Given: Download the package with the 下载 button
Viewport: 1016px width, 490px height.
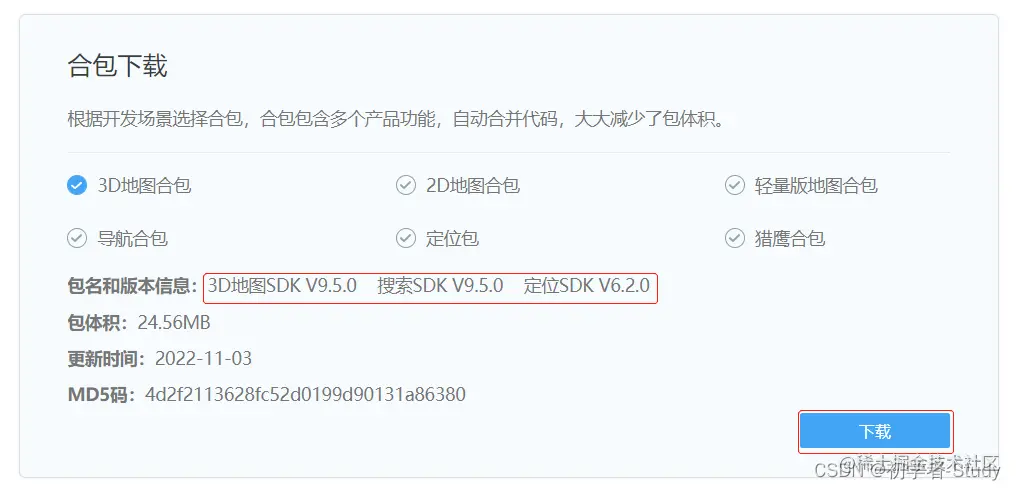Looking at the screenshot, I should point(875,431).
